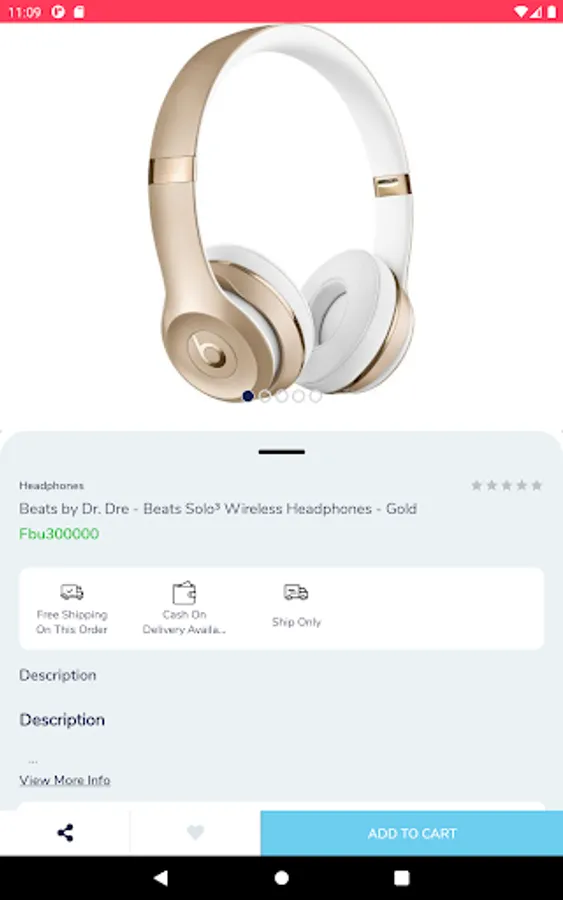Open the recent apps square button
This screenshot has width=563, height=900.
click(402, 877)
